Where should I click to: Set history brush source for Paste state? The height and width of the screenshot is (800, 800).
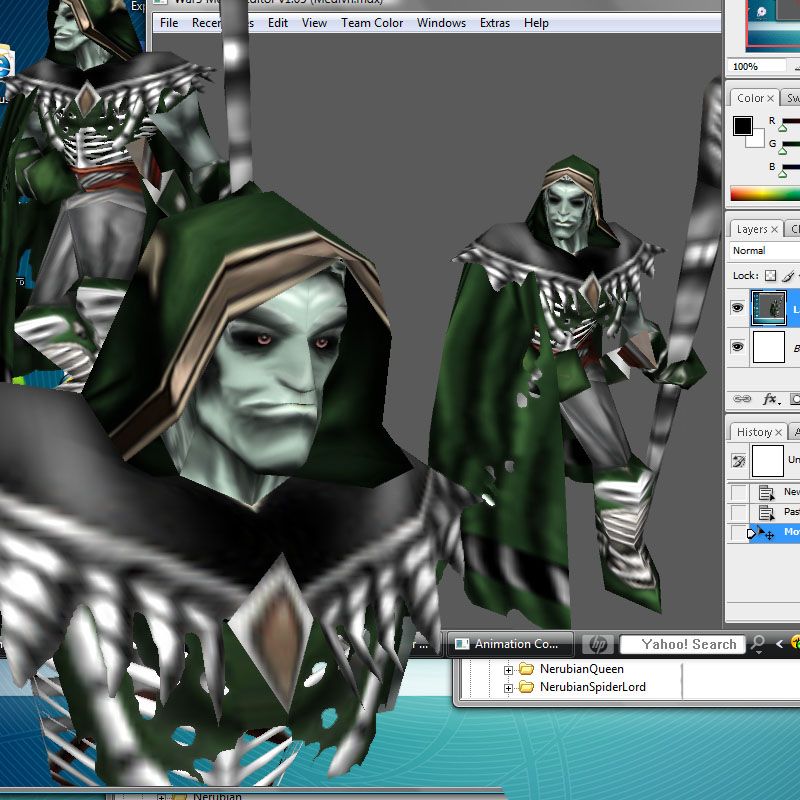[x=737, y=512]
